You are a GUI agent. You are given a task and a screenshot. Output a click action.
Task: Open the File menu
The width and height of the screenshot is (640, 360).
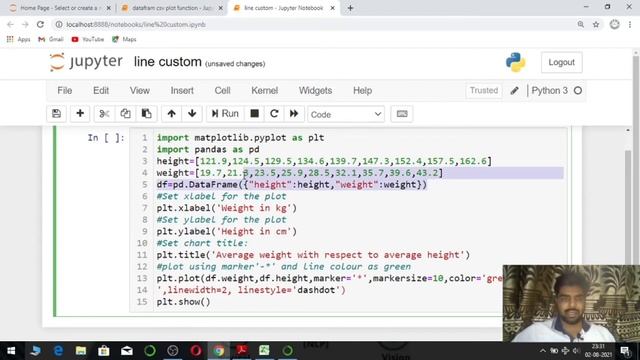tap(64, 91)
